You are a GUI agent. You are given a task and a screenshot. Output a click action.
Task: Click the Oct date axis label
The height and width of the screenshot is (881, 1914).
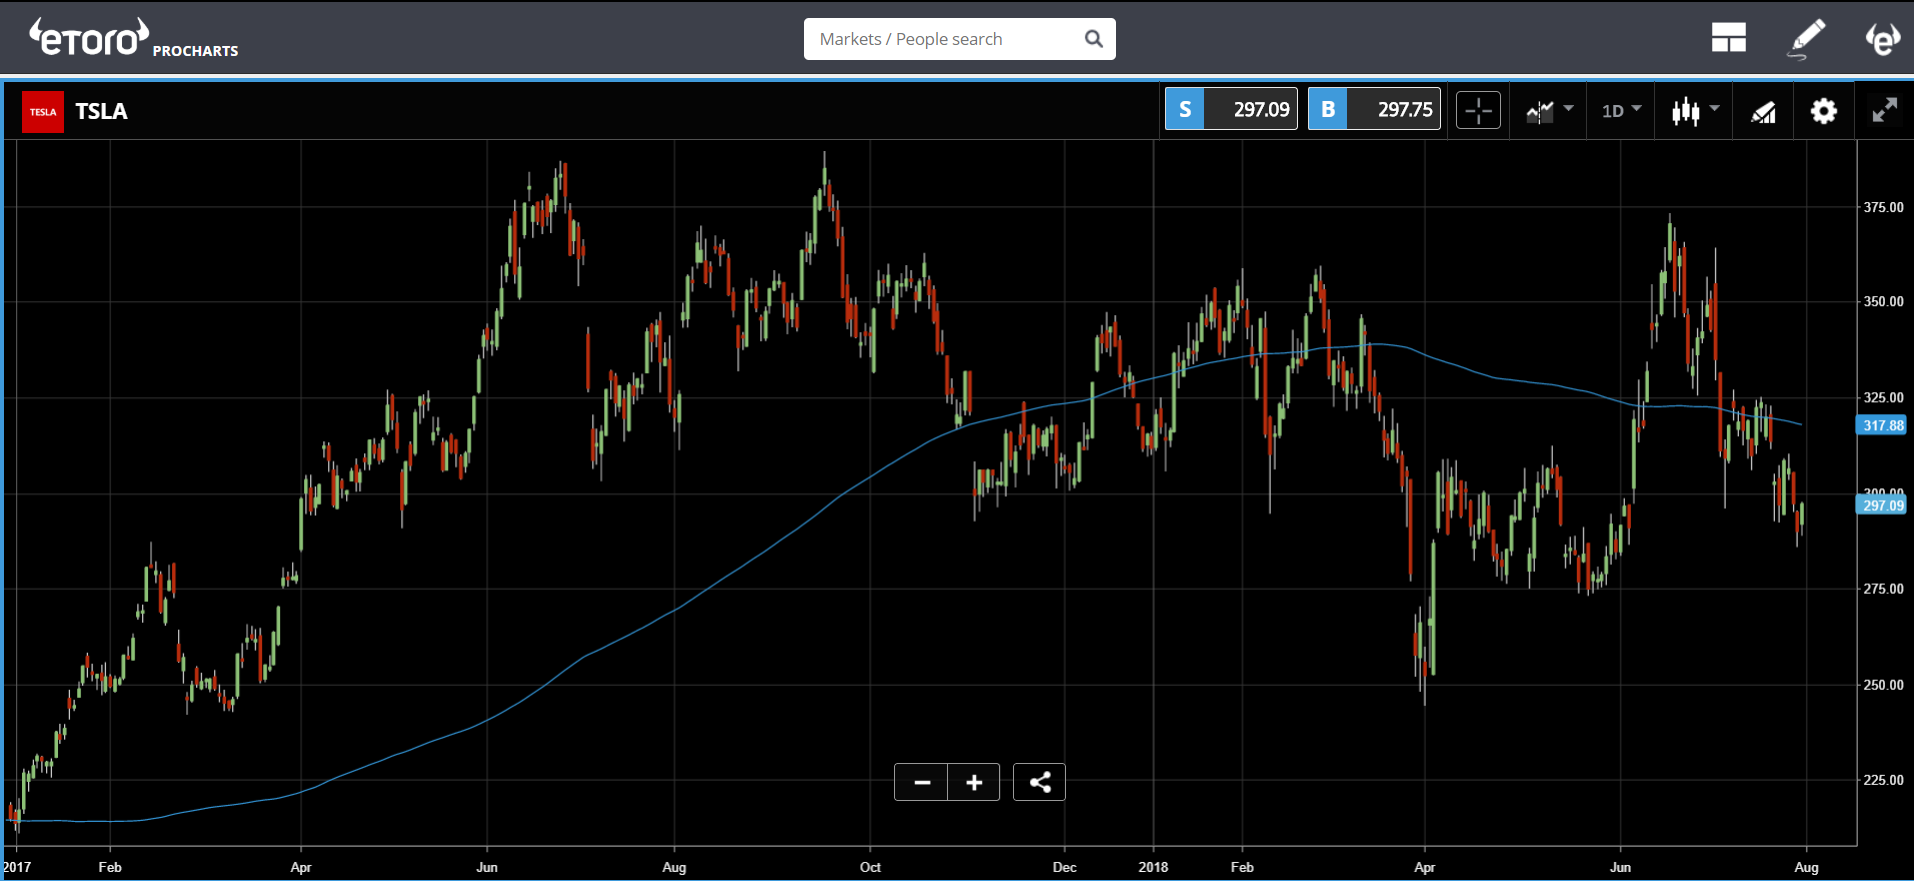tap(870, 867)
